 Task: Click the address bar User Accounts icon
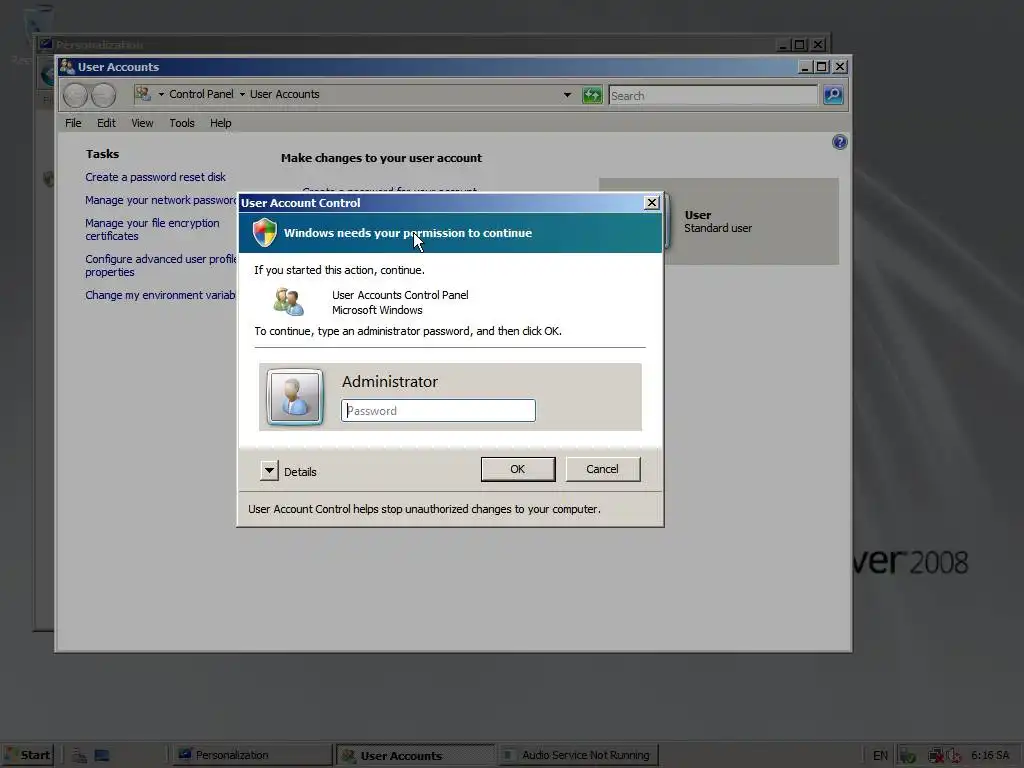(x=143, y=94)
